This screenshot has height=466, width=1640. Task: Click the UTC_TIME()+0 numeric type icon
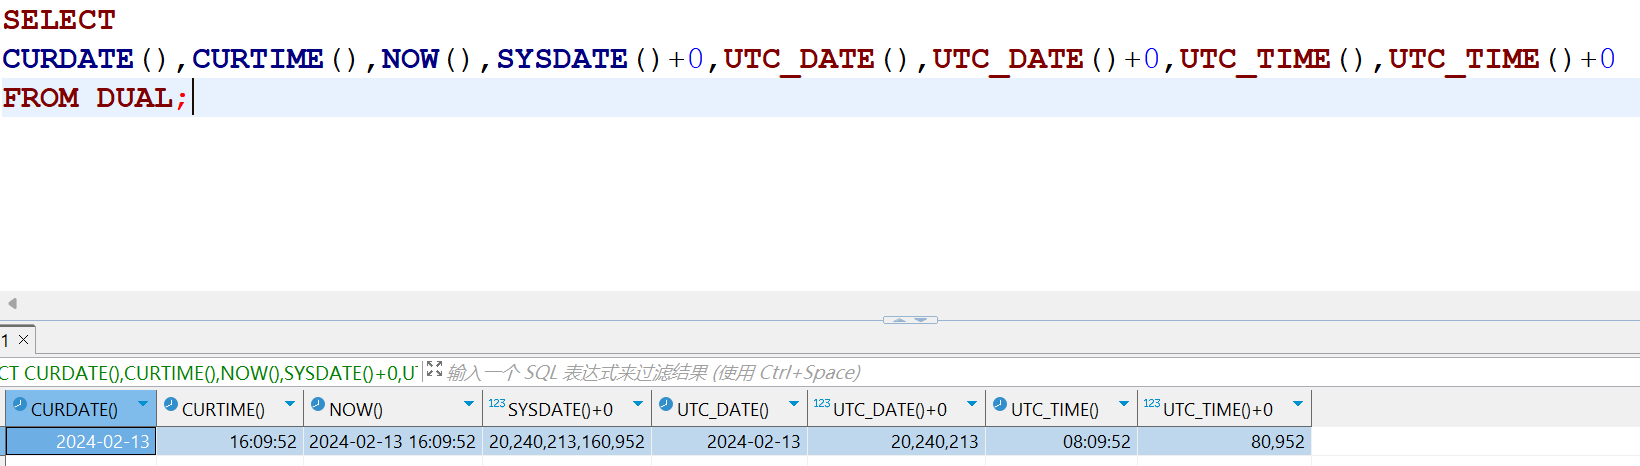(x=1152, y=404)
